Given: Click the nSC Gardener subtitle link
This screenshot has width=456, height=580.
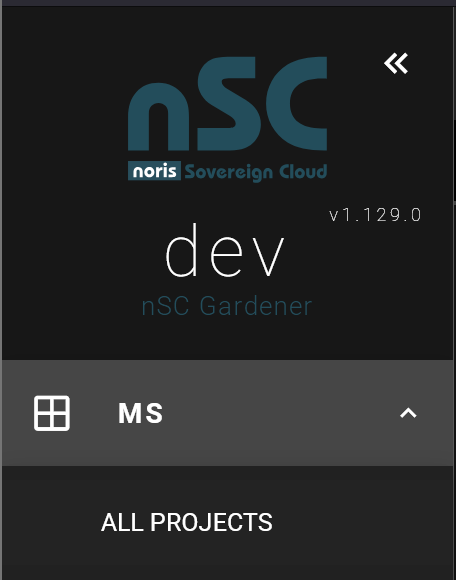Looking at the screenshot, I should coord(227,306).
